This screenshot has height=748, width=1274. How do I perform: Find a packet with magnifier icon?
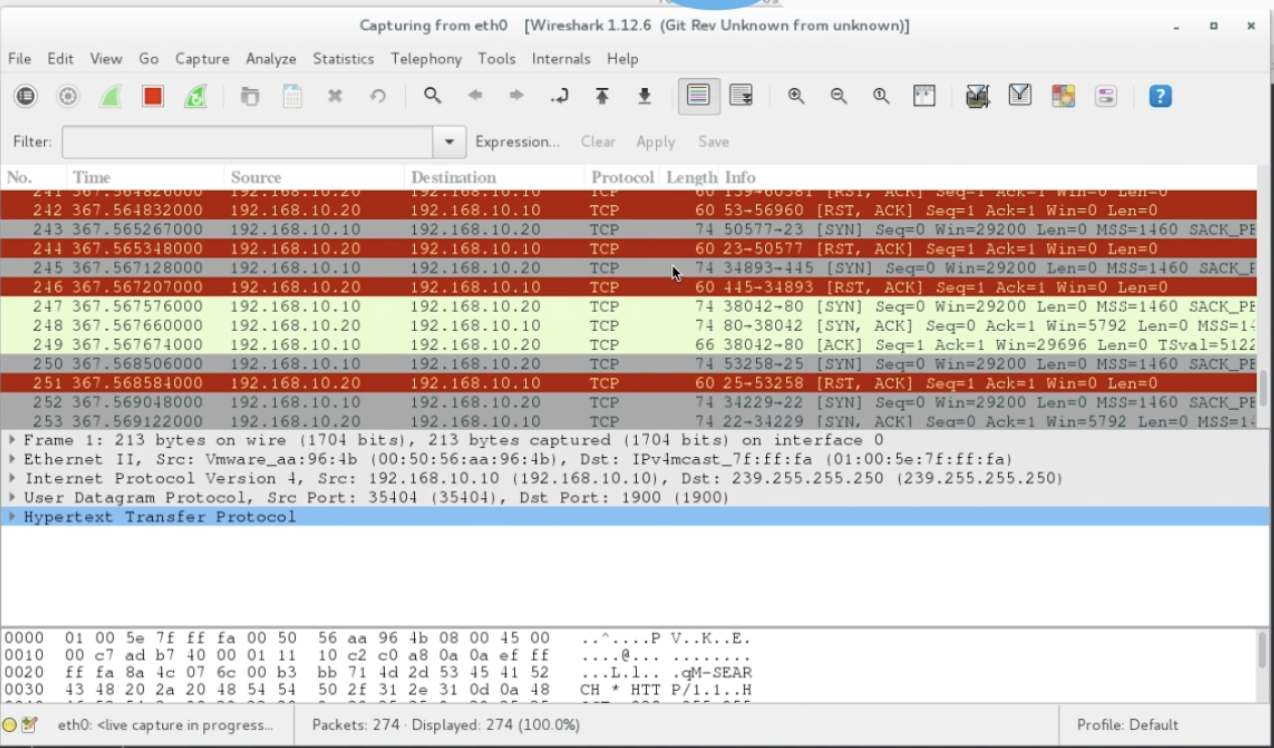pyautogui.click(x=432, y=96)
